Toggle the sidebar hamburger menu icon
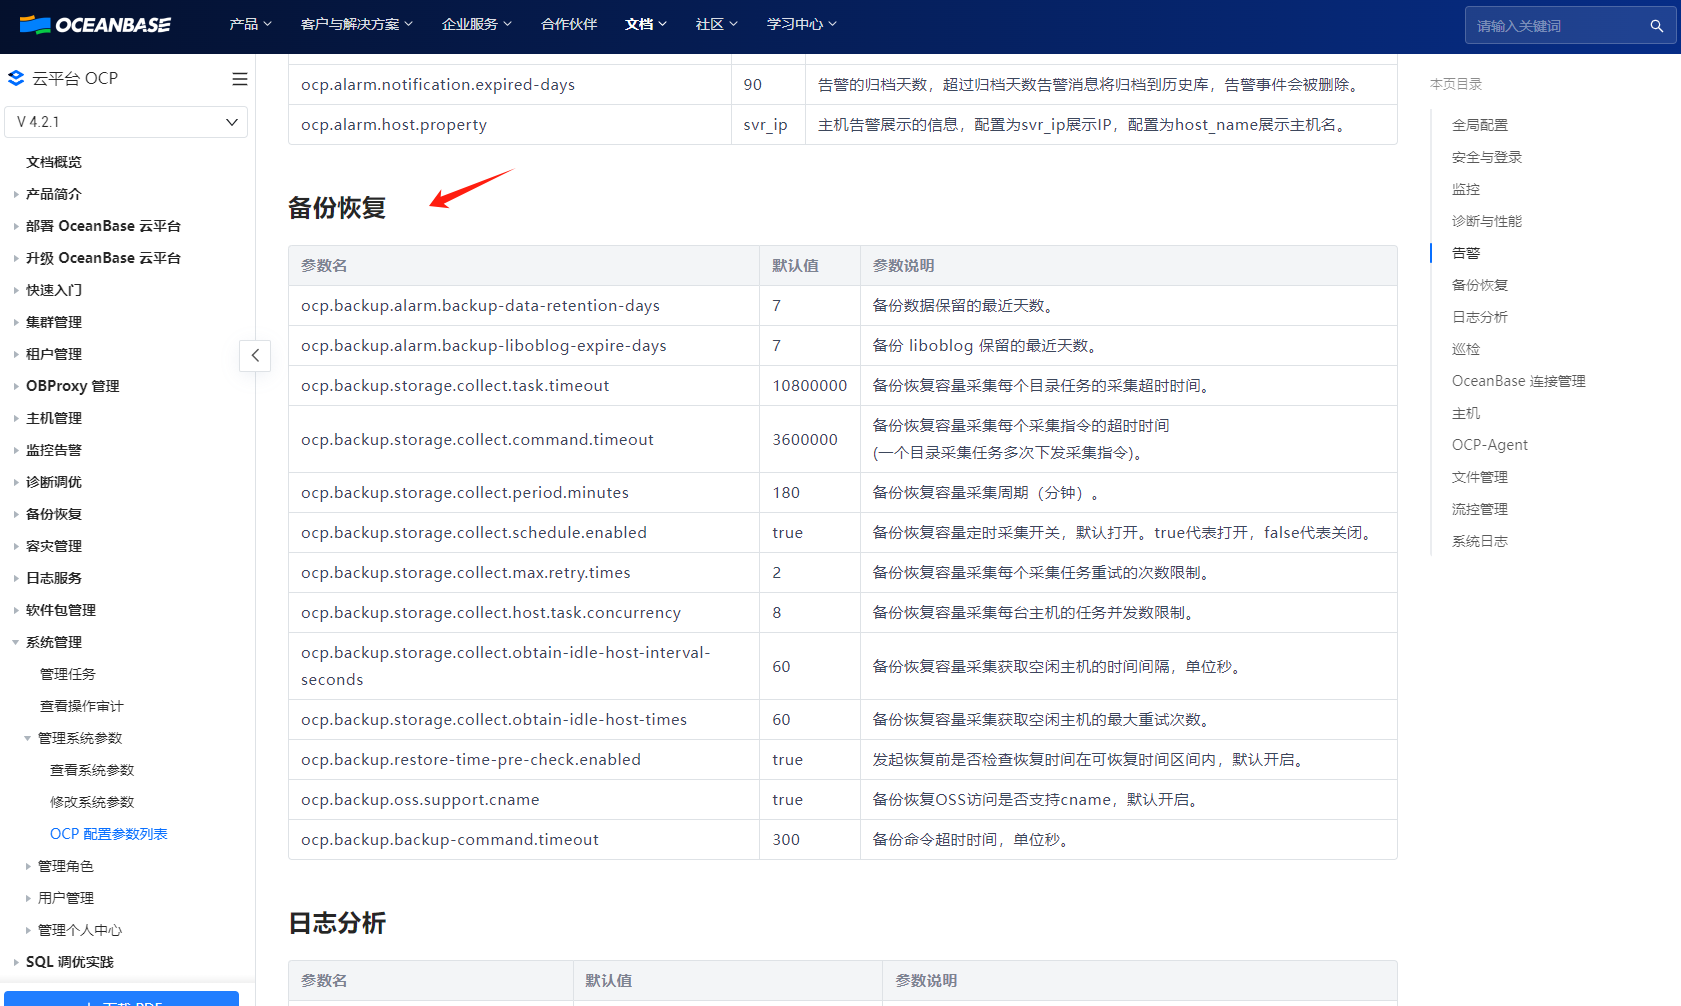Viewport: 1681px width, 1006px height. [240, 79]
